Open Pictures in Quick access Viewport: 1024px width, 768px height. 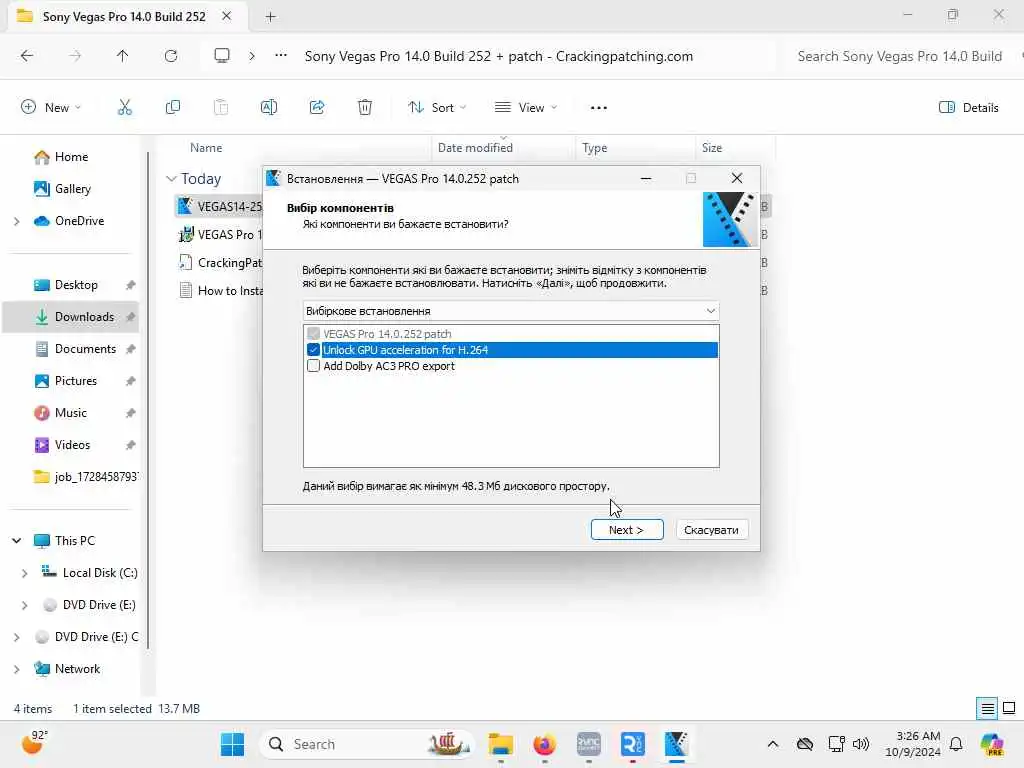point(76,381)
